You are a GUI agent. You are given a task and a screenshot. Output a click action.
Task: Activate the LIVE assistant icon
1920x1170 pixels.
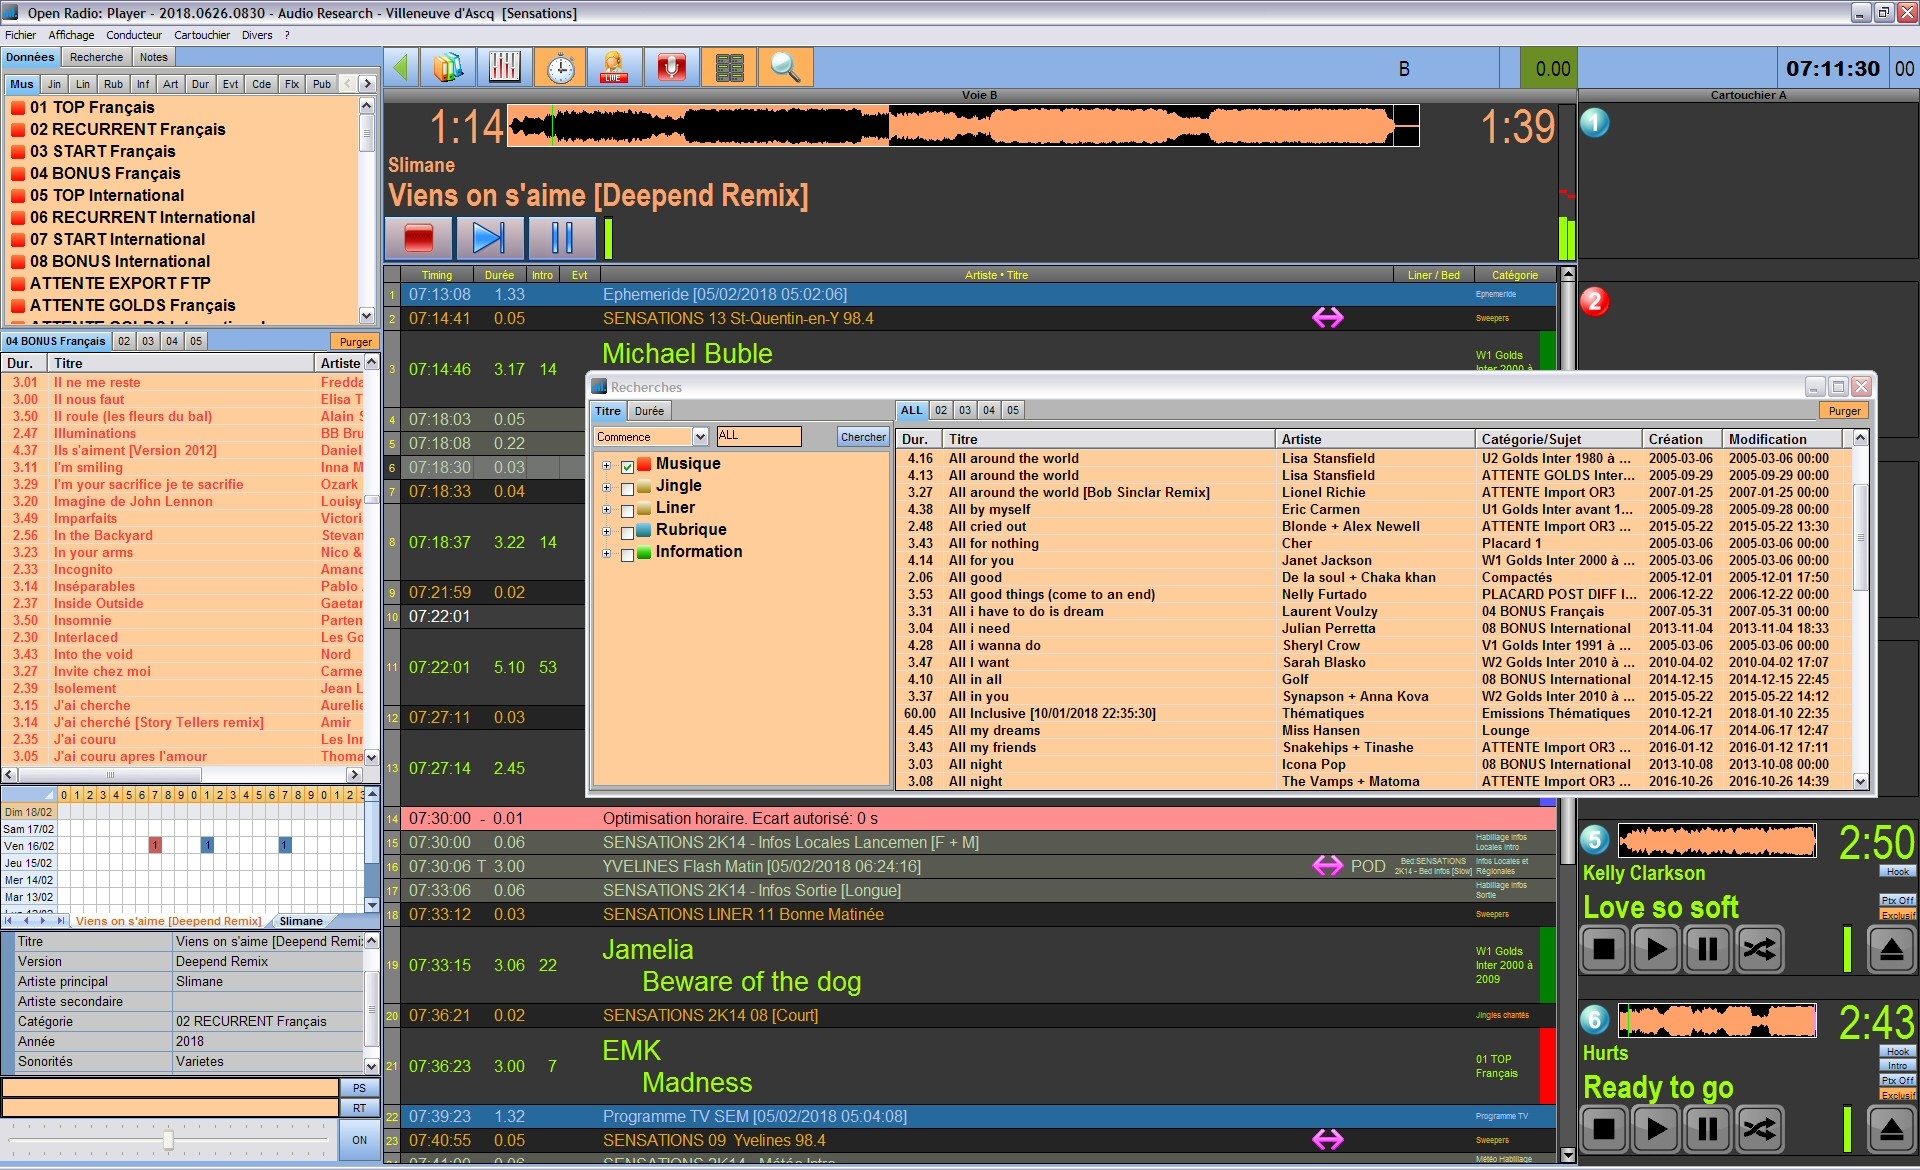point(614,67)
